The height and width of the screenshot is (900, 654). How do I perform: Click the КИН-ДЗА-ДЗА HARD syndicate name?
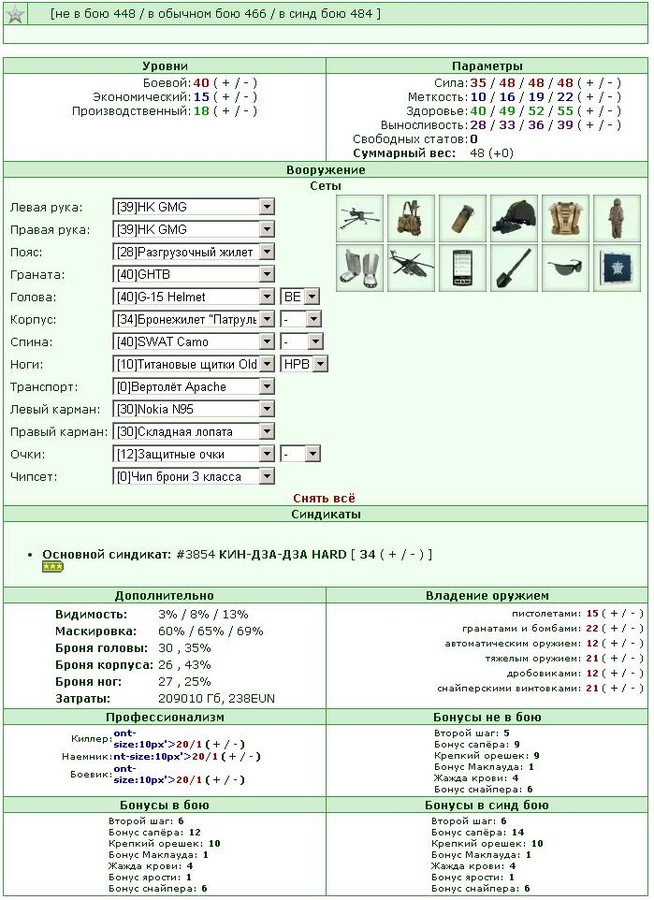point(283,554)
